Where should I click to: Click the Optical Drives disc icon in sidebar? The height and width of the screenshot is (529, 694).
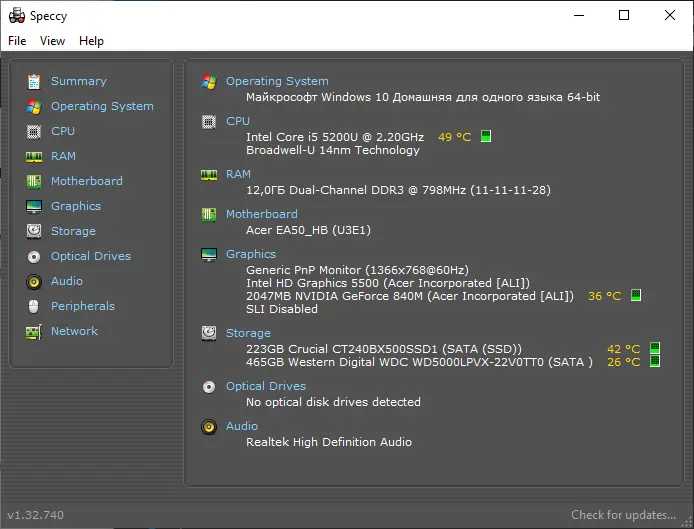34,257
